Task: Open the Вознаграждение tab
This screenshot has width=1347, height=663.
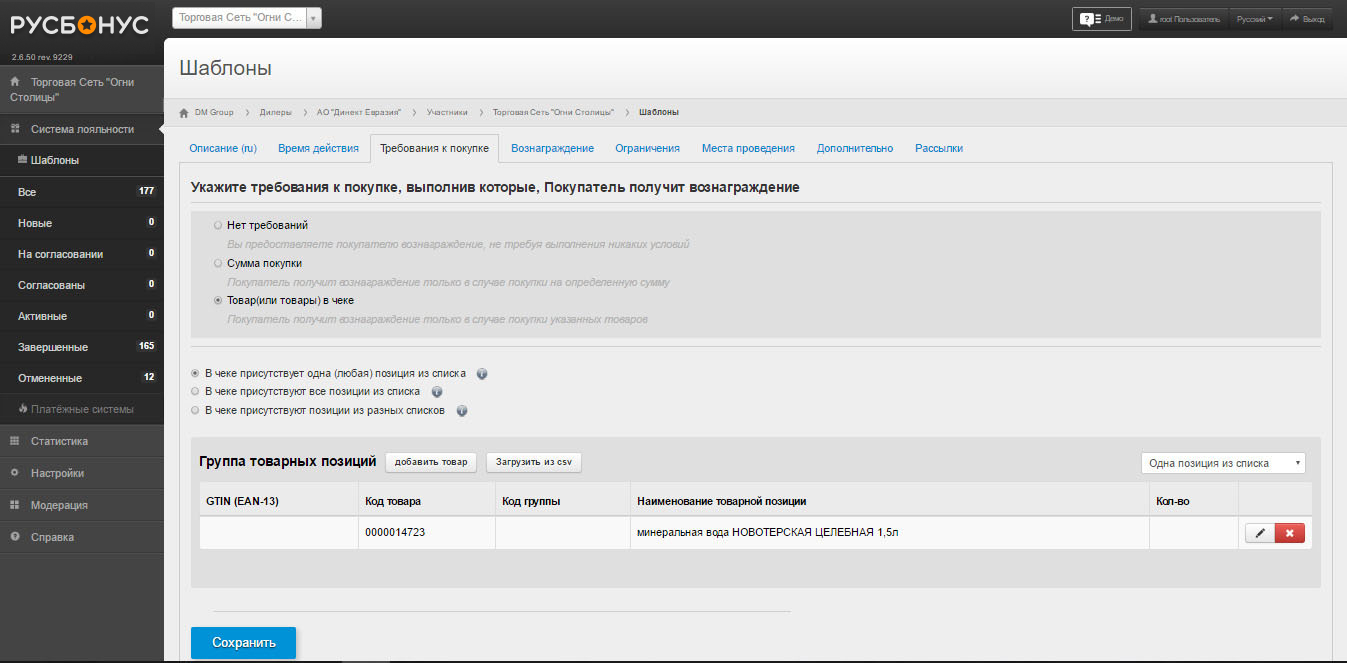Action: coord(552,148)
